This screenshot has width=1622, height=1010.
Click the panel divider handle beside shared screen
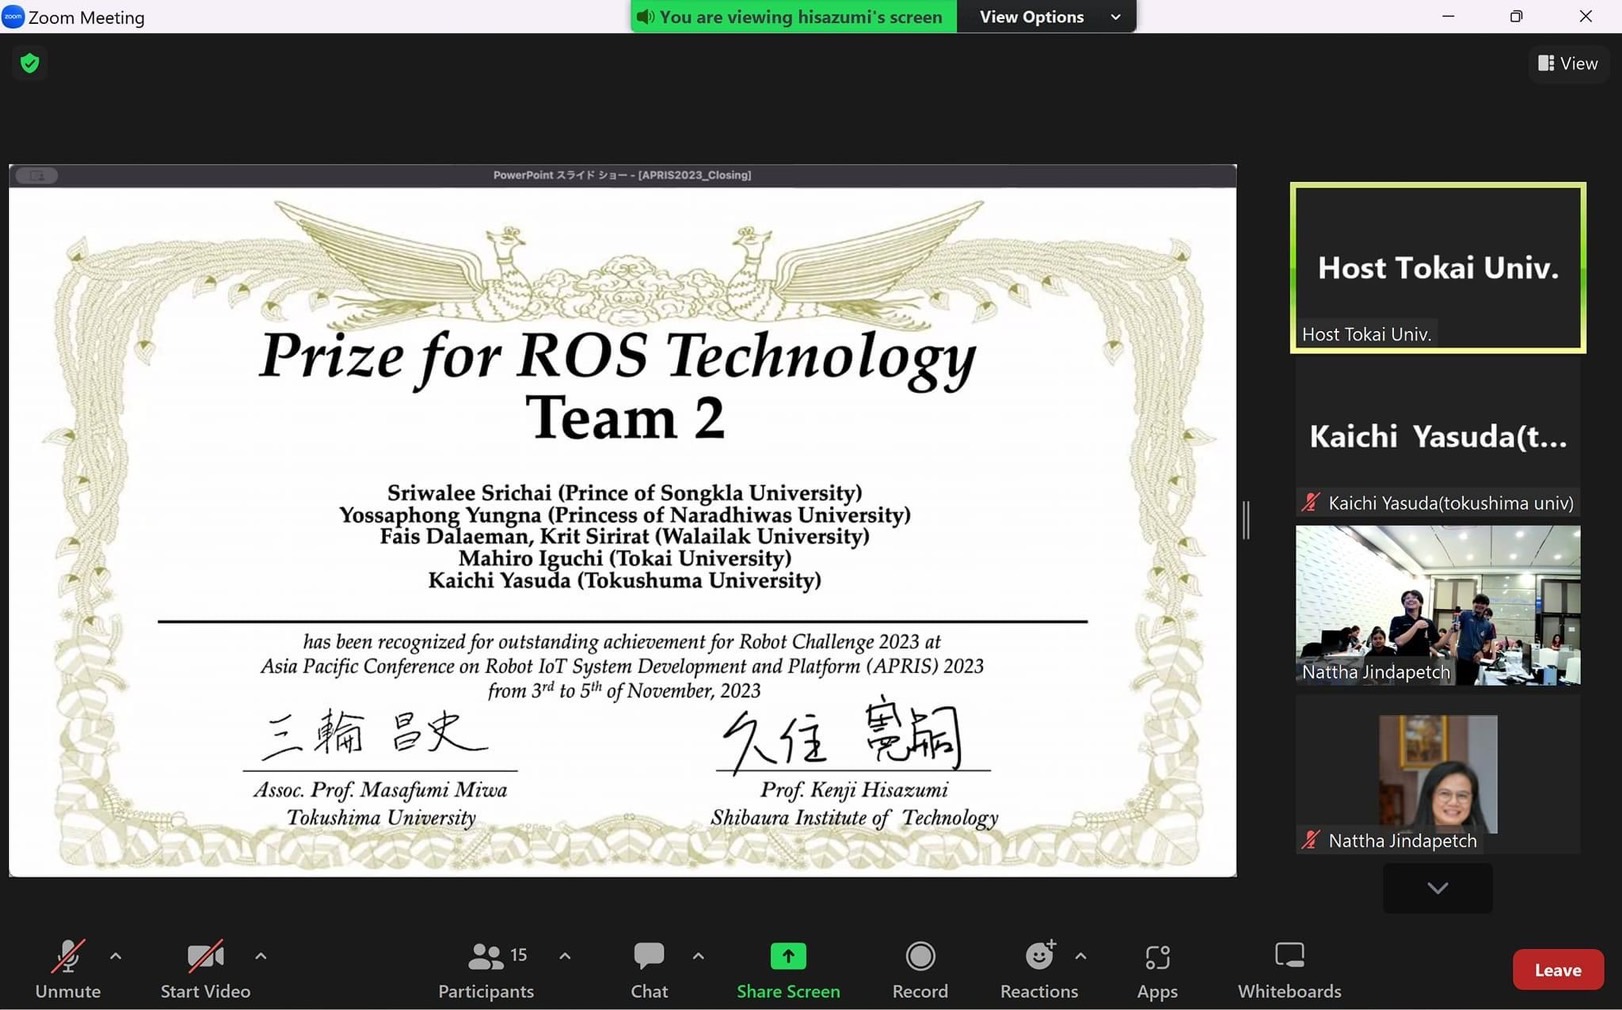pos(1246,520)
